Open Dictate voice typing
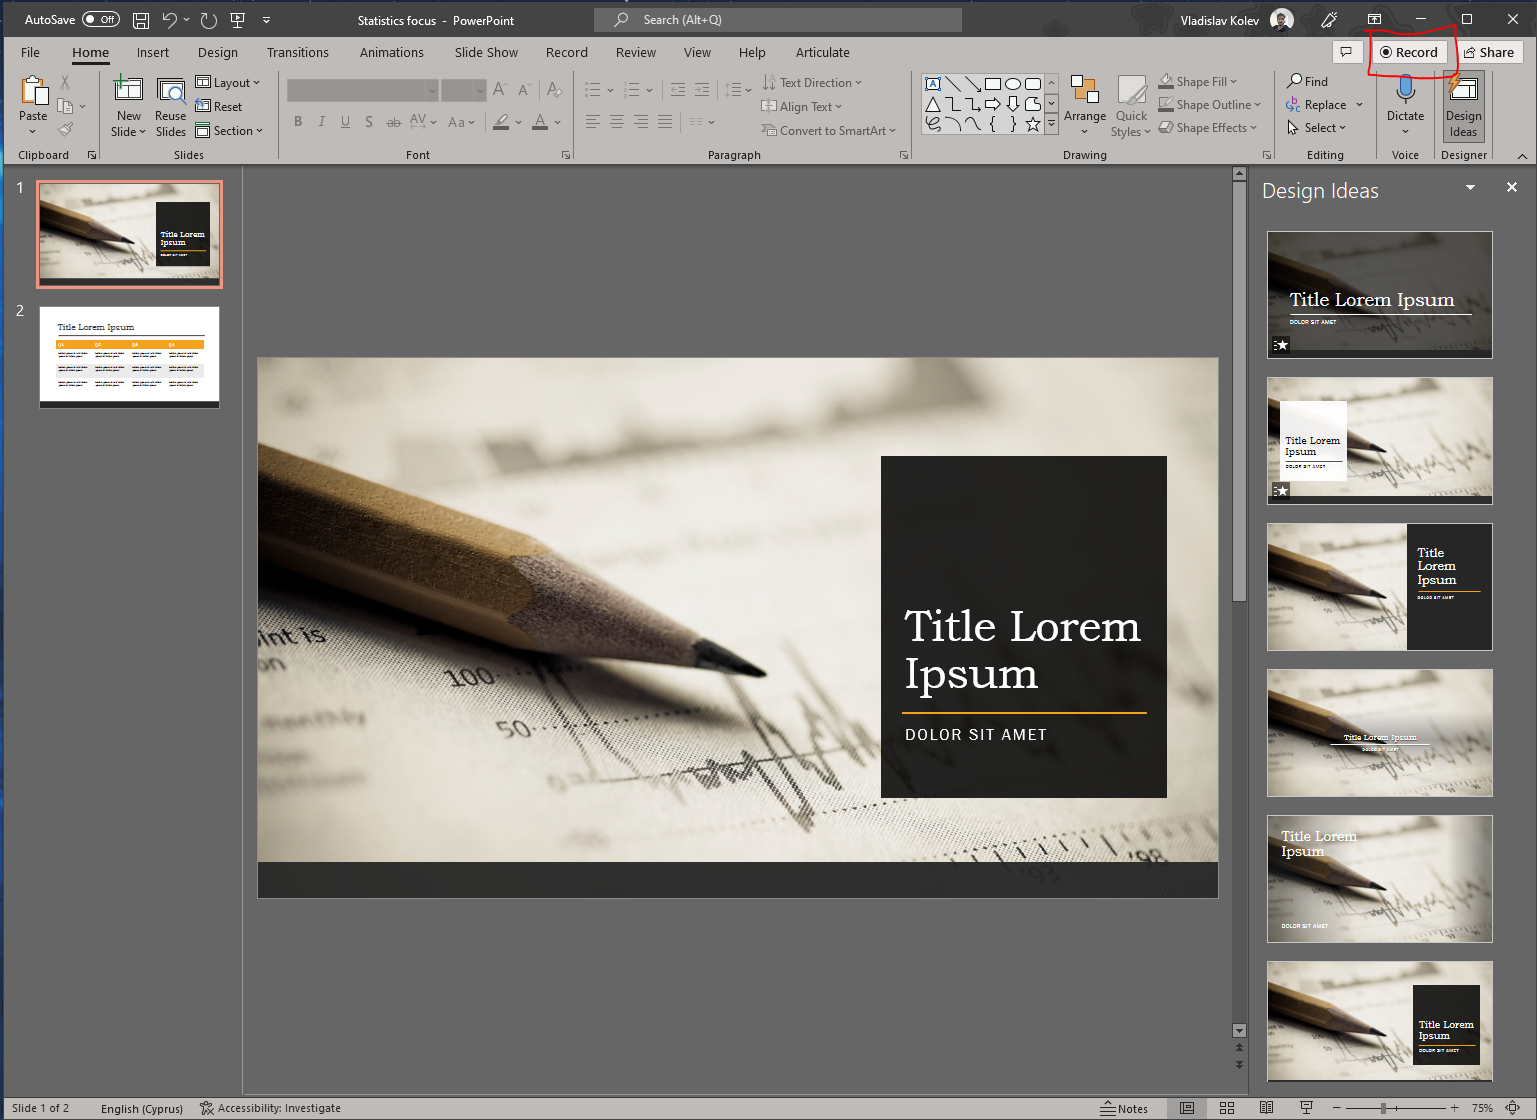1537x1120 pixels. [1405, 104]
